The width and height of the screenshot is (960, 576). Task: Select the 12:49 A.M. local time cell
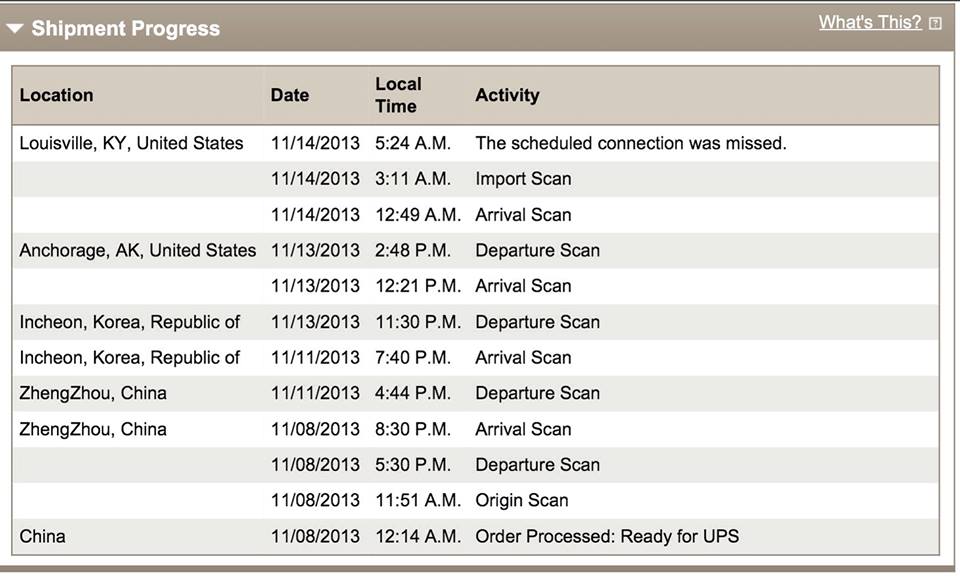point(417,215)
